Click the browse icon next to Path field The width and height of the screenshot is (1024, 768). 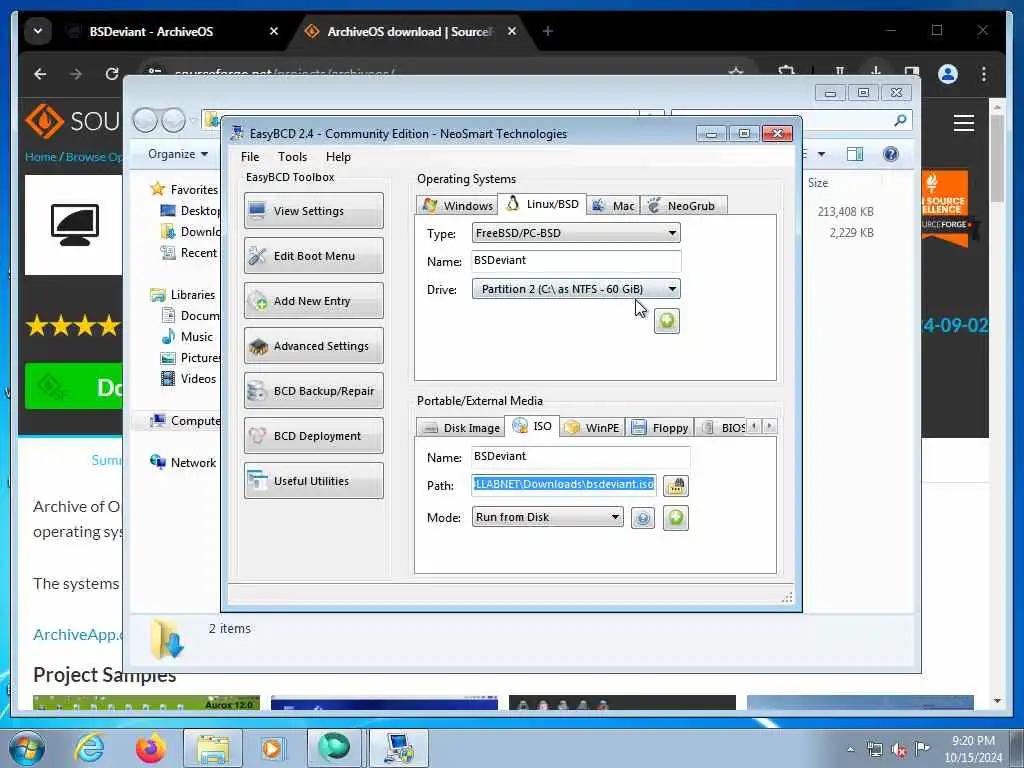676,486
